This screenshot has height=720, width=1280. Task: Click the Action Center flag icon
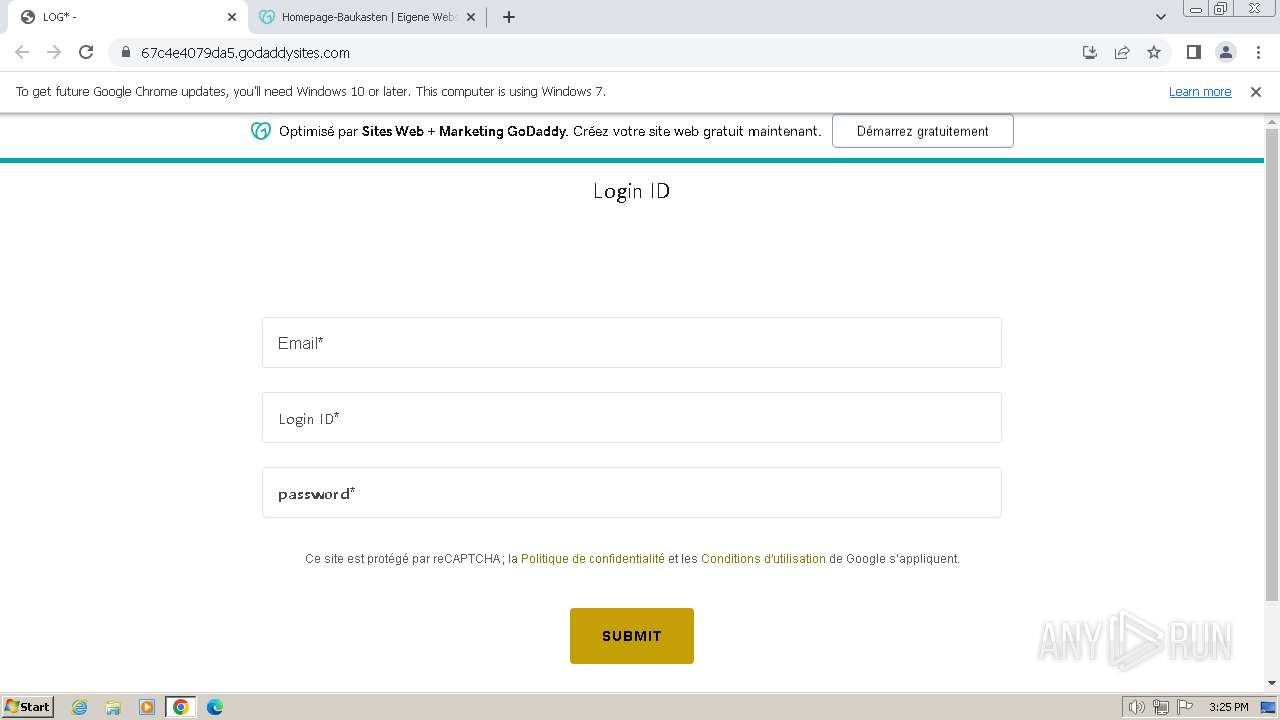point(1185,707)
